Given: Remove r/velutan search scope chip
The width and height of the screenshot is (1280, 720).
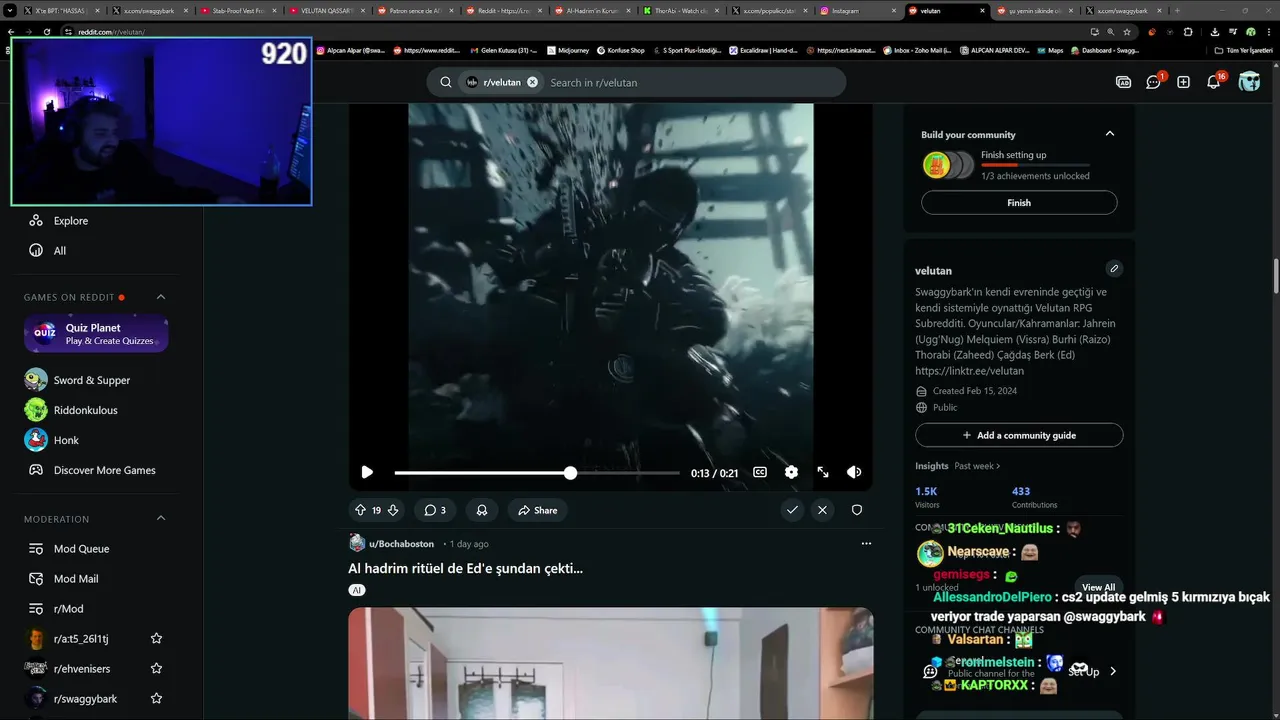Looking at the screenshot, I should 532,82.
